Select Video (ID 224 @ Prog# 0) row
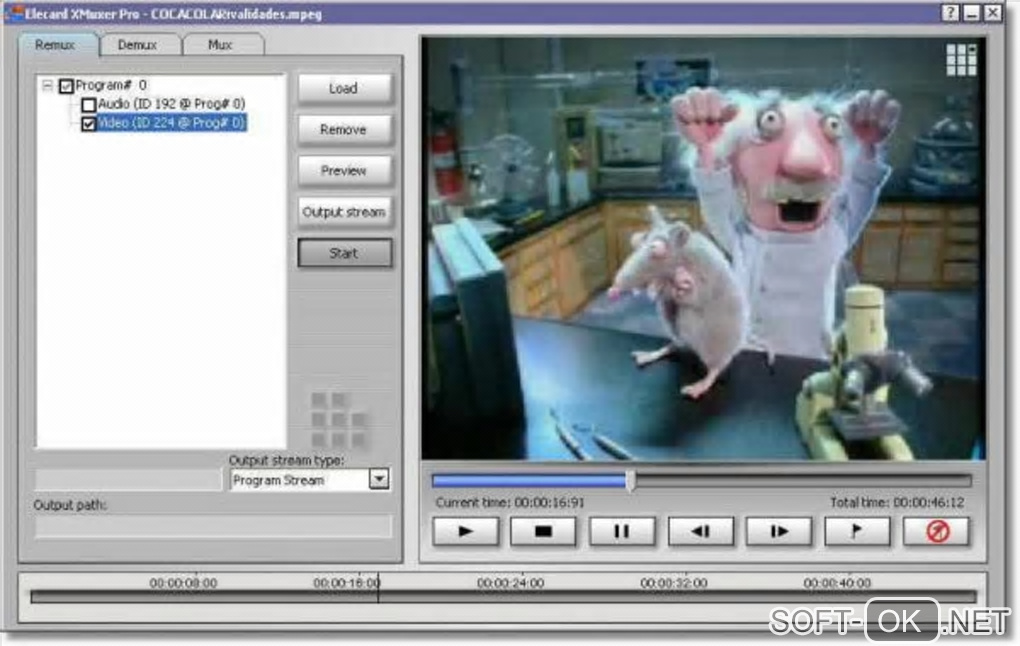Screen dimensions: 1020x646 [172, 123]
